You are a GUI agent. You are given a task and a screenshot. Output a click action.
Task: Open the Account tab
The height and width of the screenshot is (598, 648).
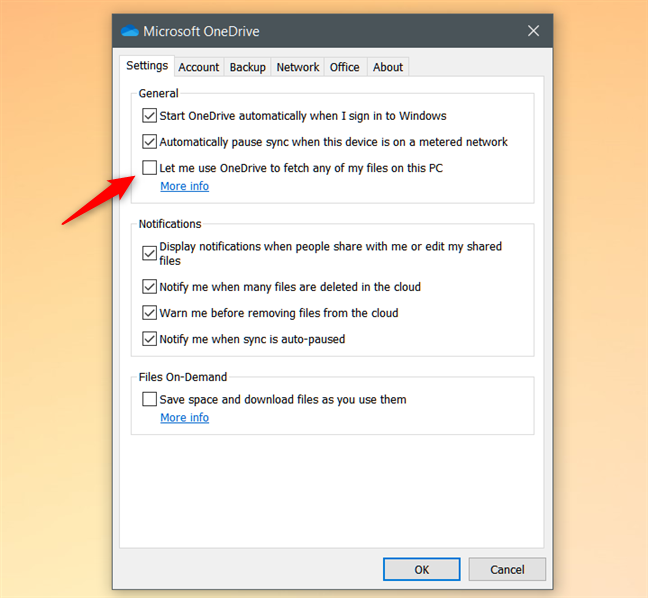pyautogui.click(x=199, y=67)
